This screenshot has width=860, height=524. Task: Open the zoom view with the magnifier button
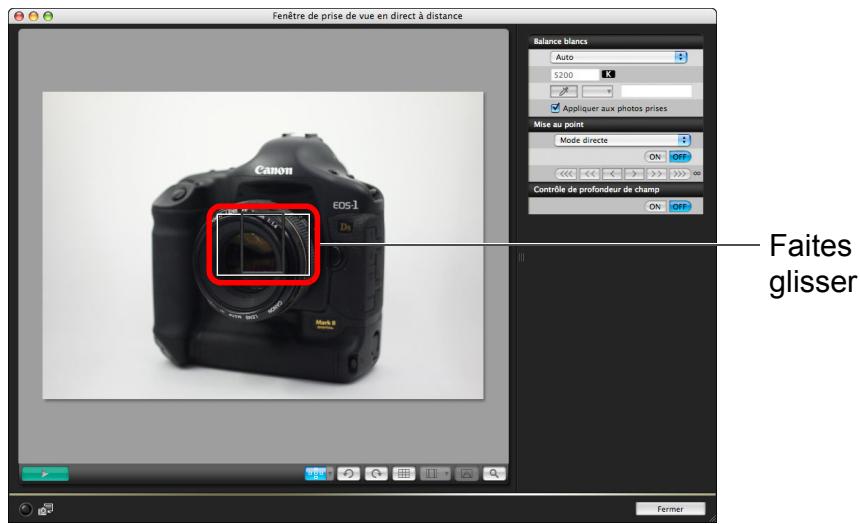click(x=494, y=474)
